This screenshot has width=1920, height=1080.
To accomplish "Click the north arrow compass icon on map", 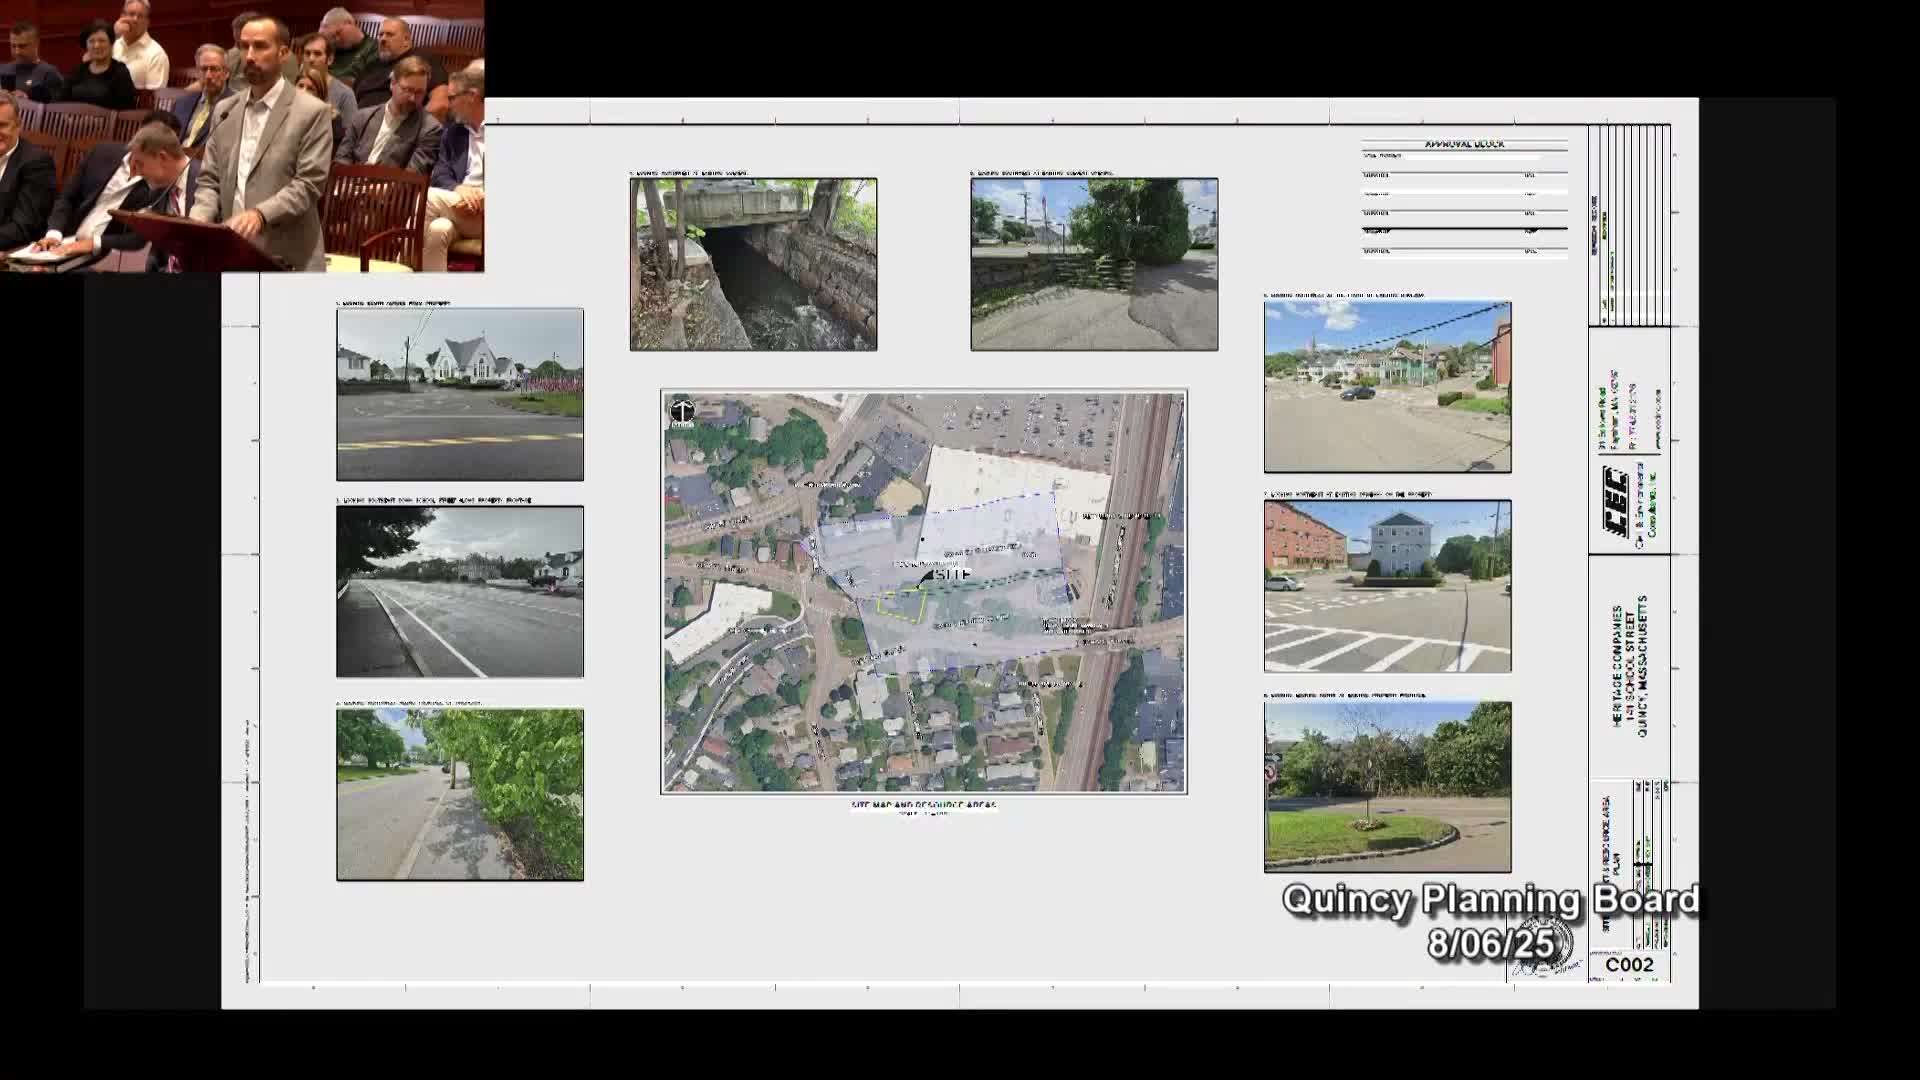I will click(682, 412).
